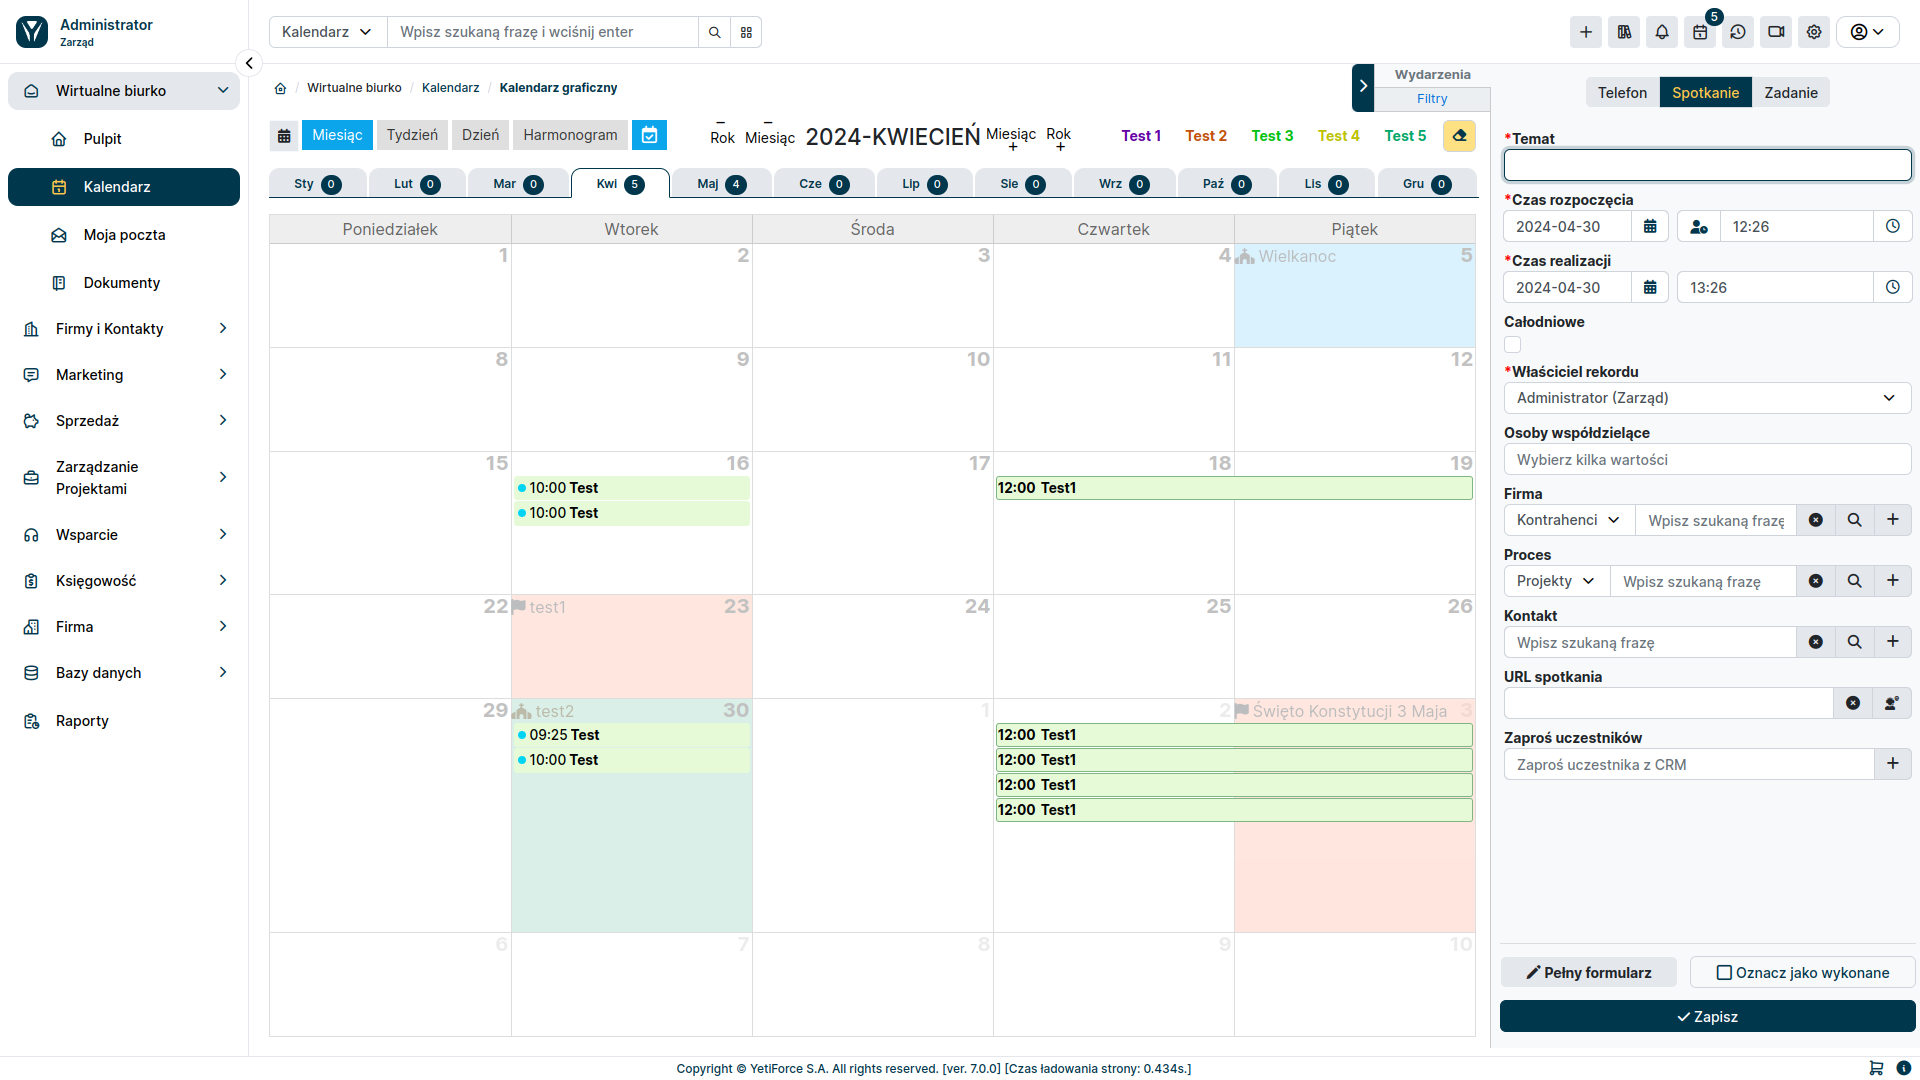
Task: Toggle the Całodniowe checkbox
Action: (x=1513, y=345)
